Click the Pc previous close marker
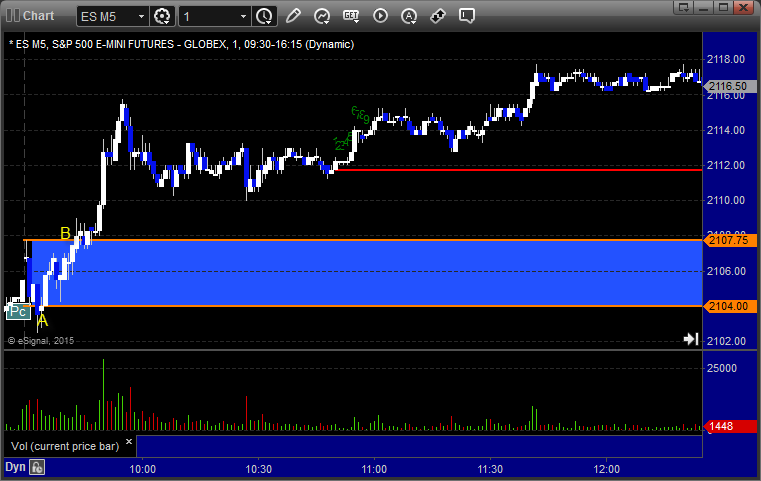Image resolution: width=761 pixels, height=481 pixels. coord(18,311)
